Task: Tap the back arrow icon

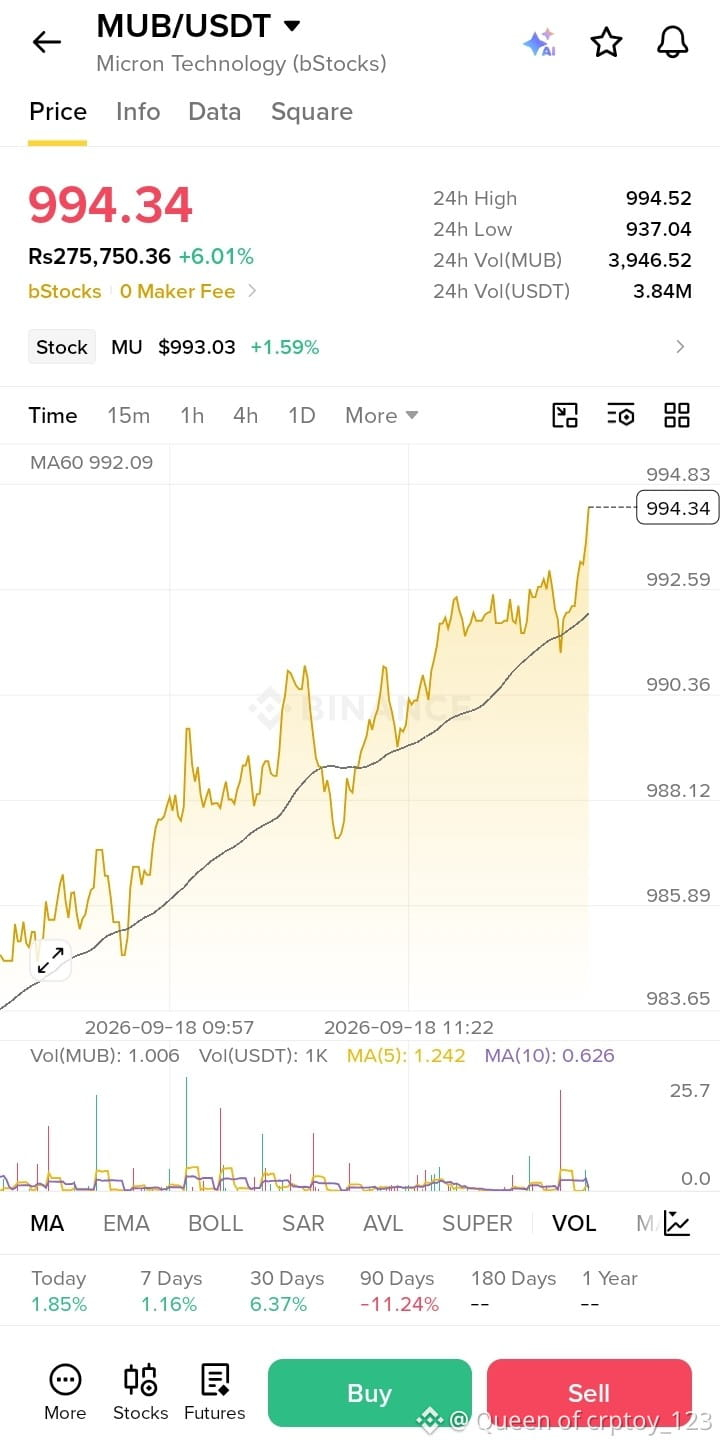Action: click(47, 42)
